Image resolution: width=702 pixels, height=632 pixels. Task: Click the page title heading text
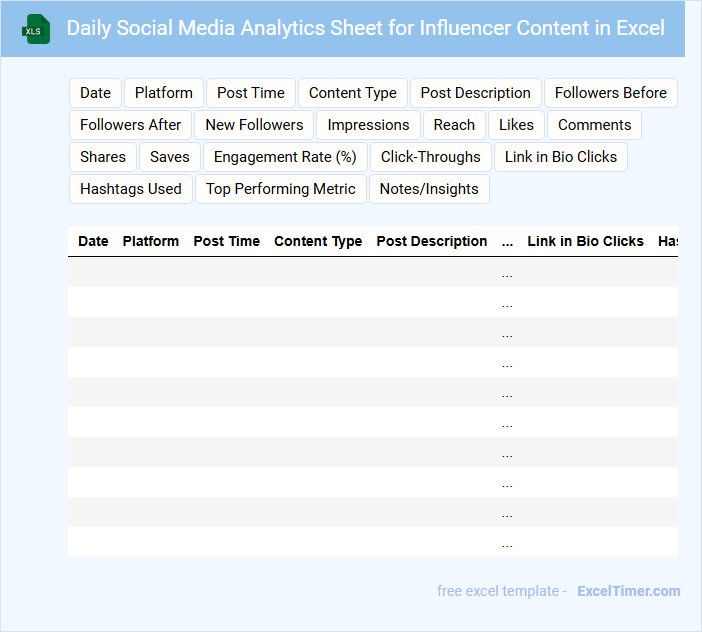[x=365, y=28]
